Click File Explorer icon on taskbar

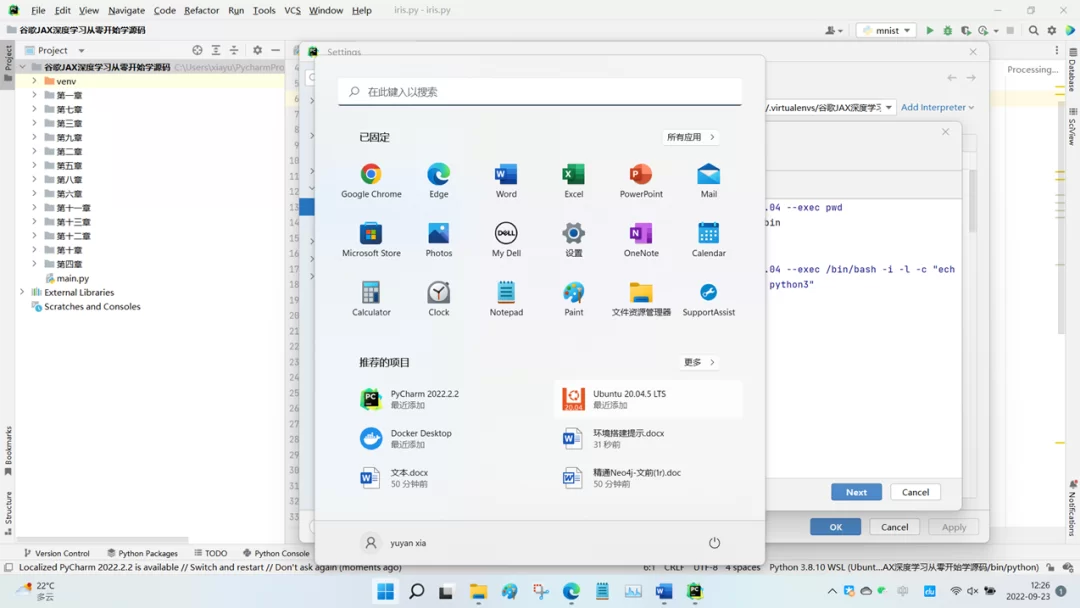(x=478, y=591)
